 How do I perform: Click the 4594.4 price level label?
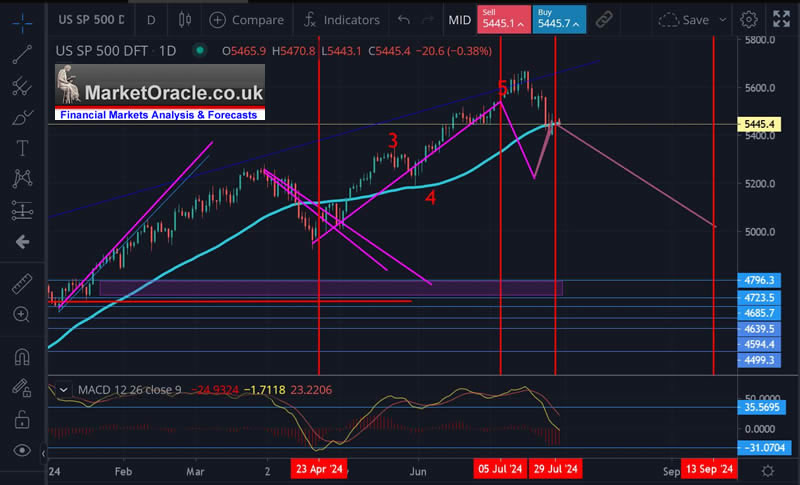click(x=759, y=345)
